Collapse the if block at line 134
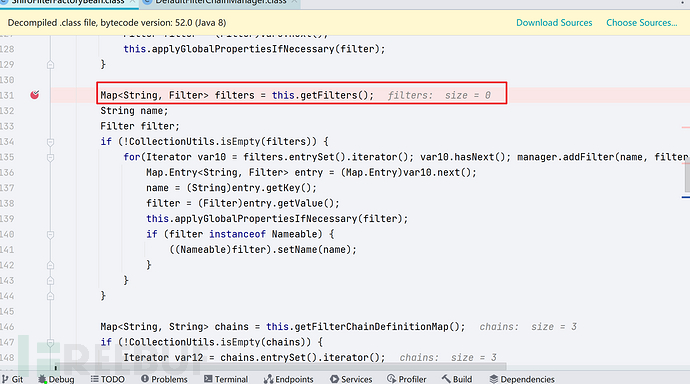Viewport: 690px width, 384px height. [51, 142]
